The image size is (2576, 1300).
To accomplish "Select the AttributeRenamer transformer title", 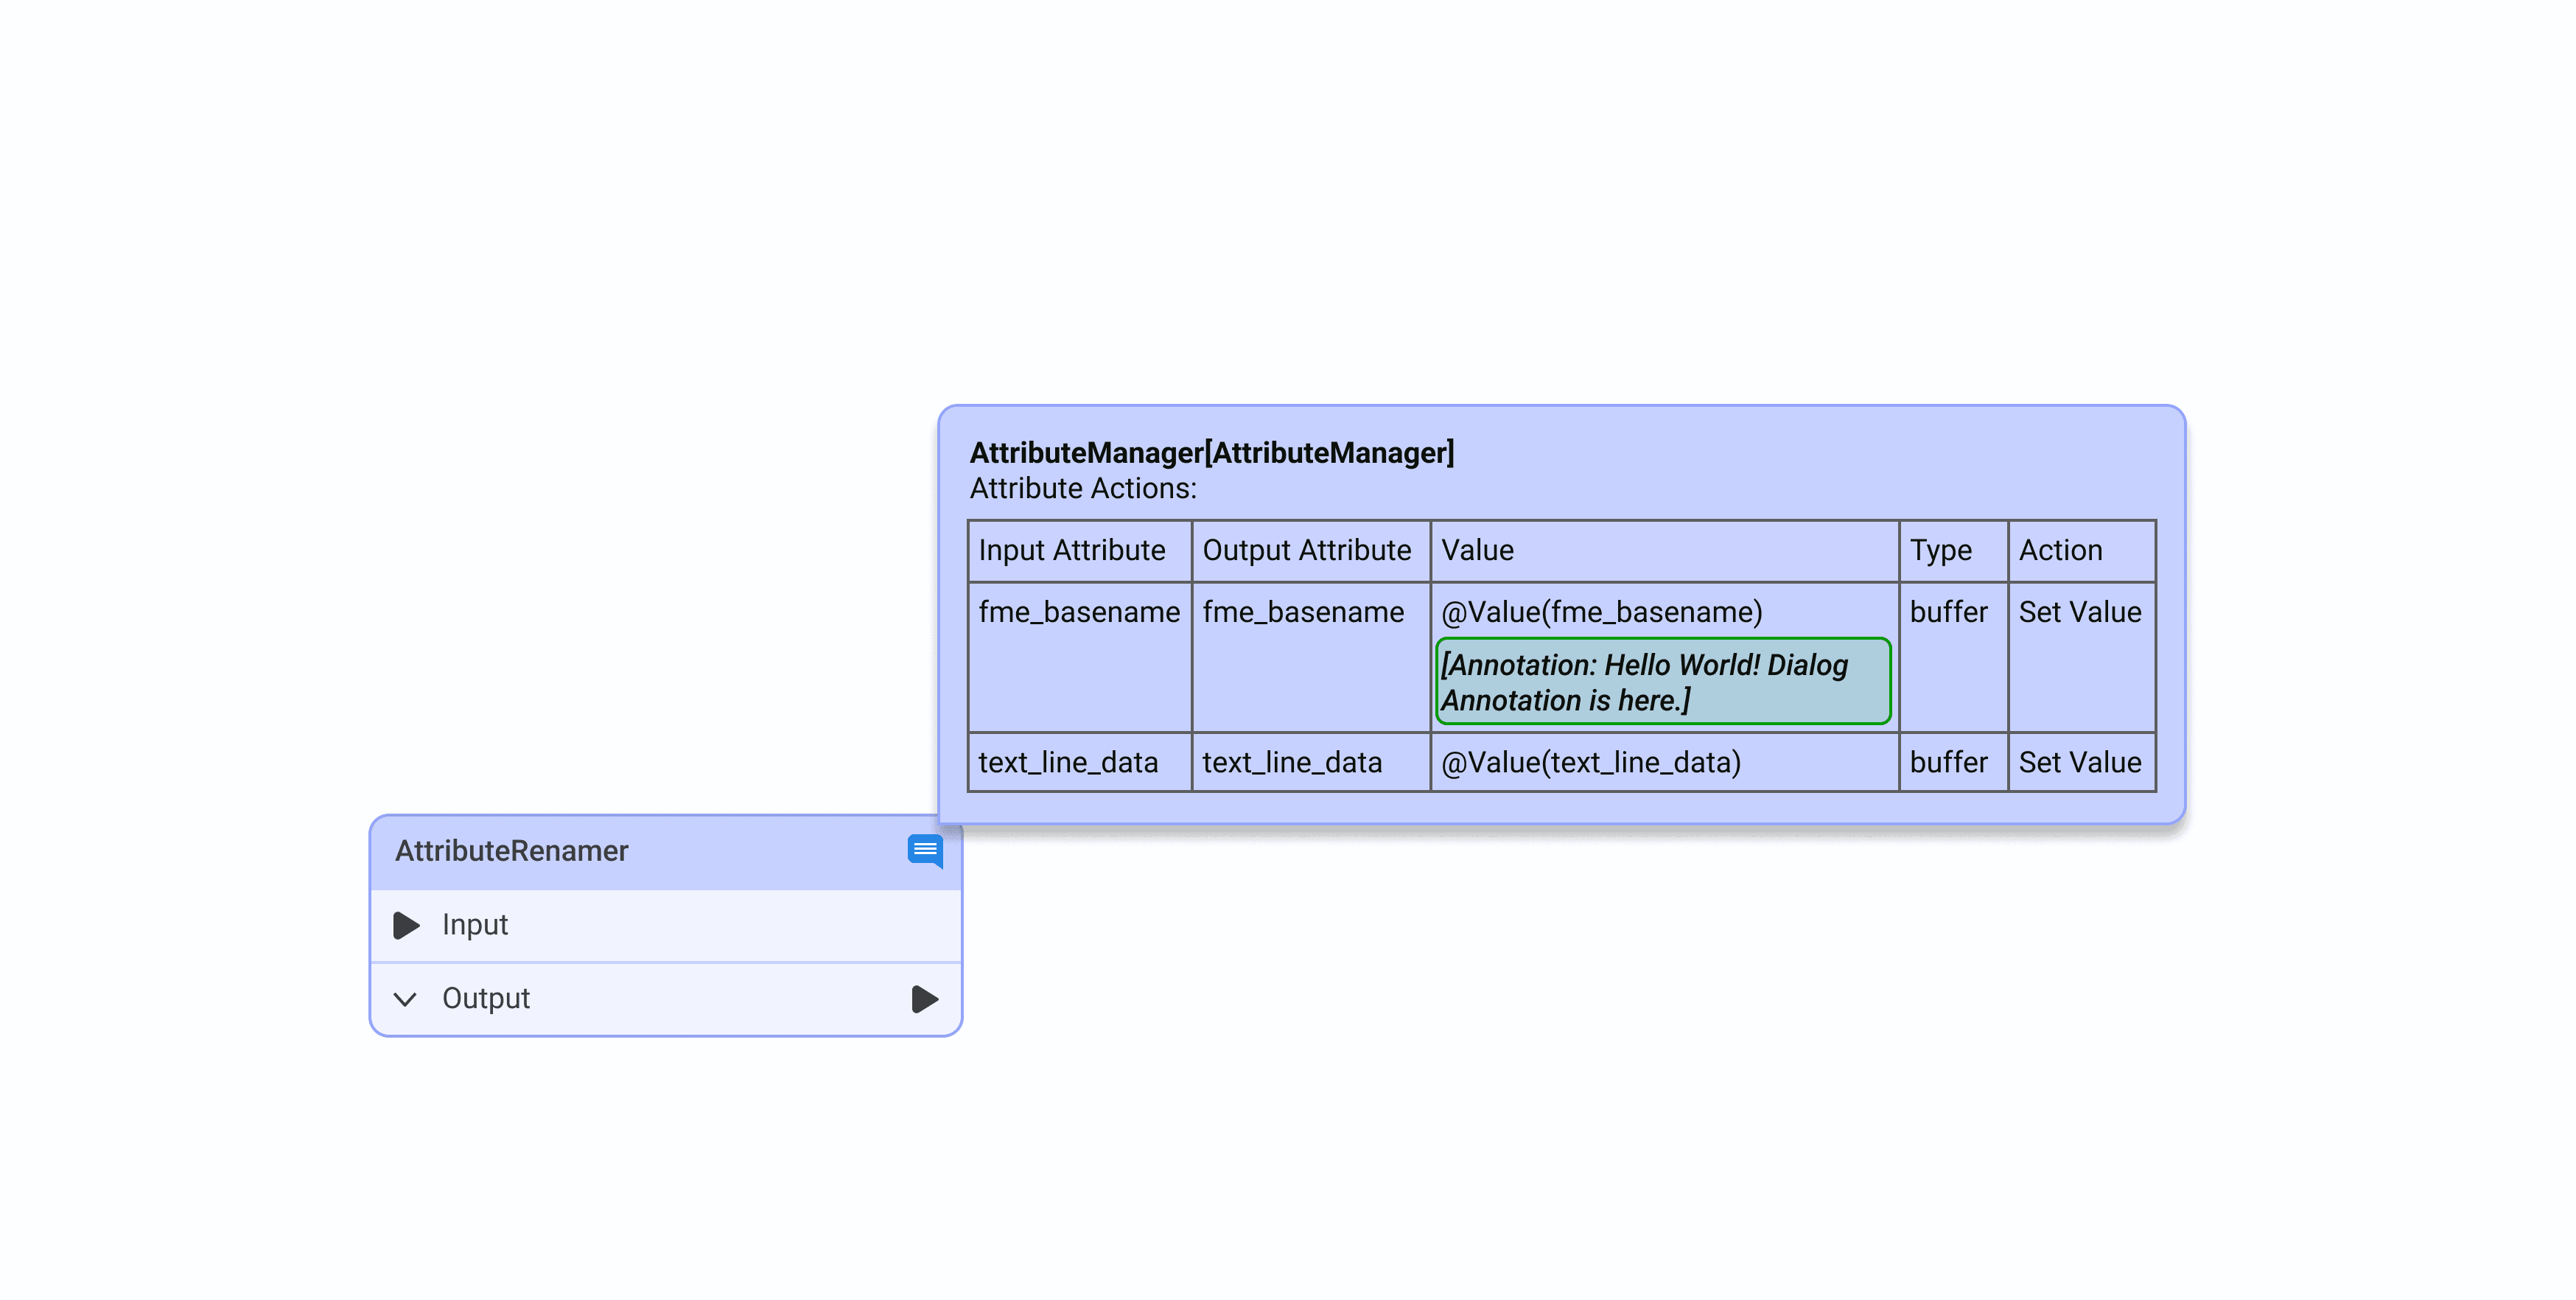I will click(511, 851).
